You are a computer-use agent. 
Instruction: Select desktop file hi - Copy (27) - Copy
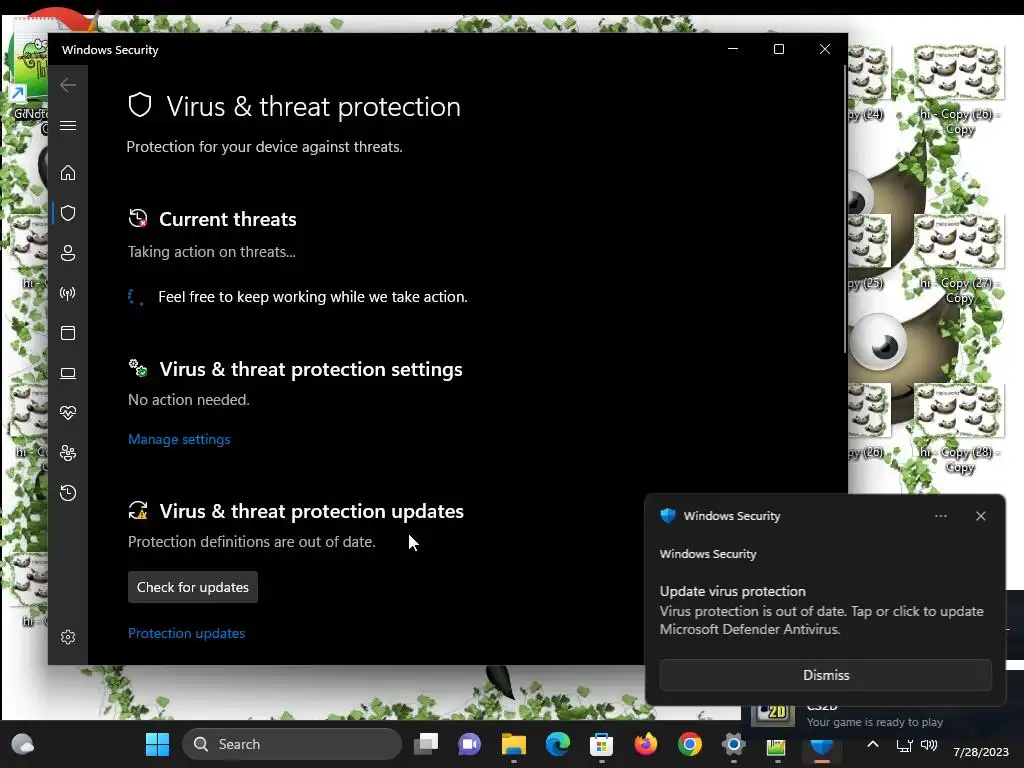(x=959, y=259)
